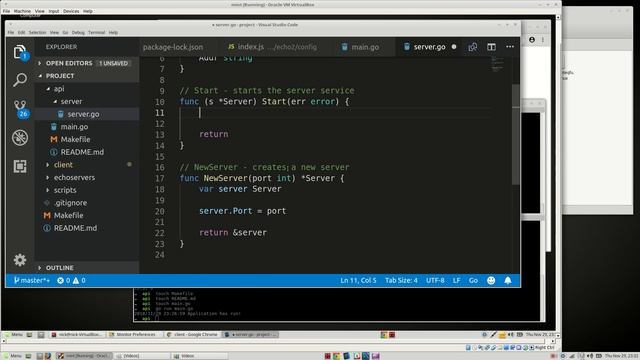The image size is (640, 360).
Task: Open Source Control view with 26 badge
Action: (20, 109)
